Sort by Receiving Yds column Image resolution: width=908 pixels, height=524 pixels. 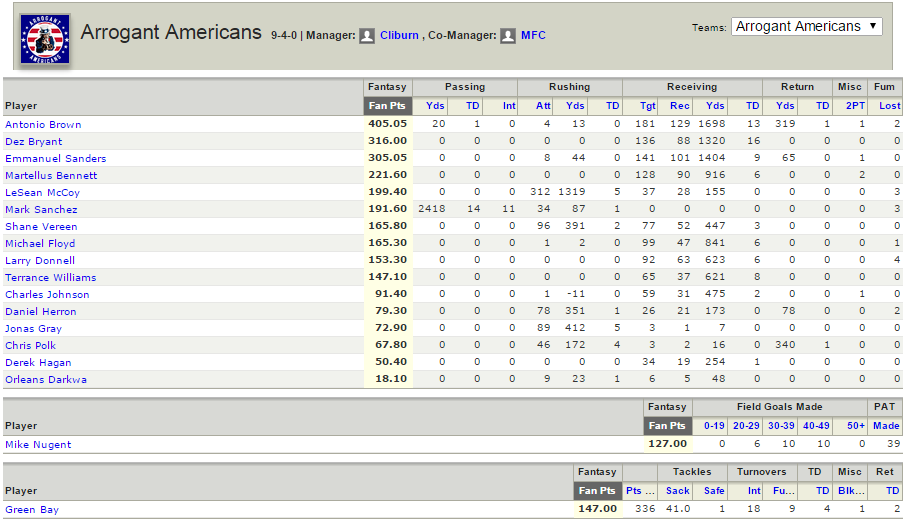tap(715, 106)
